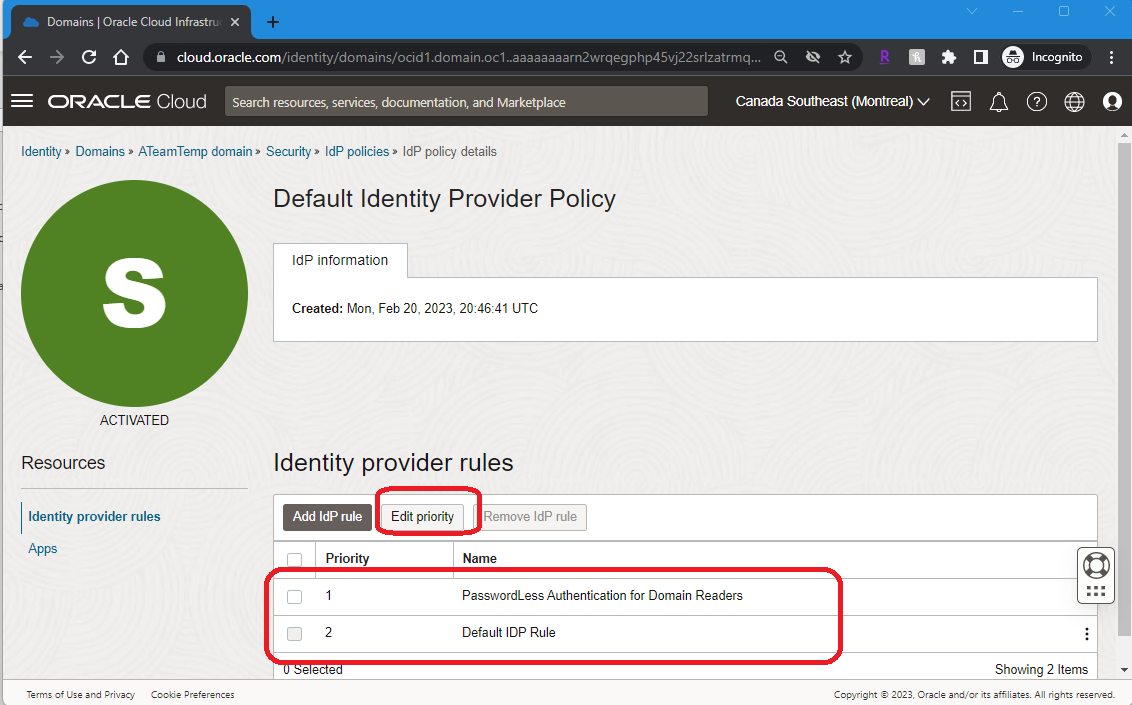
Task: Check the PasswordLess Authentication rule checkbox
Action: [294, 596]
